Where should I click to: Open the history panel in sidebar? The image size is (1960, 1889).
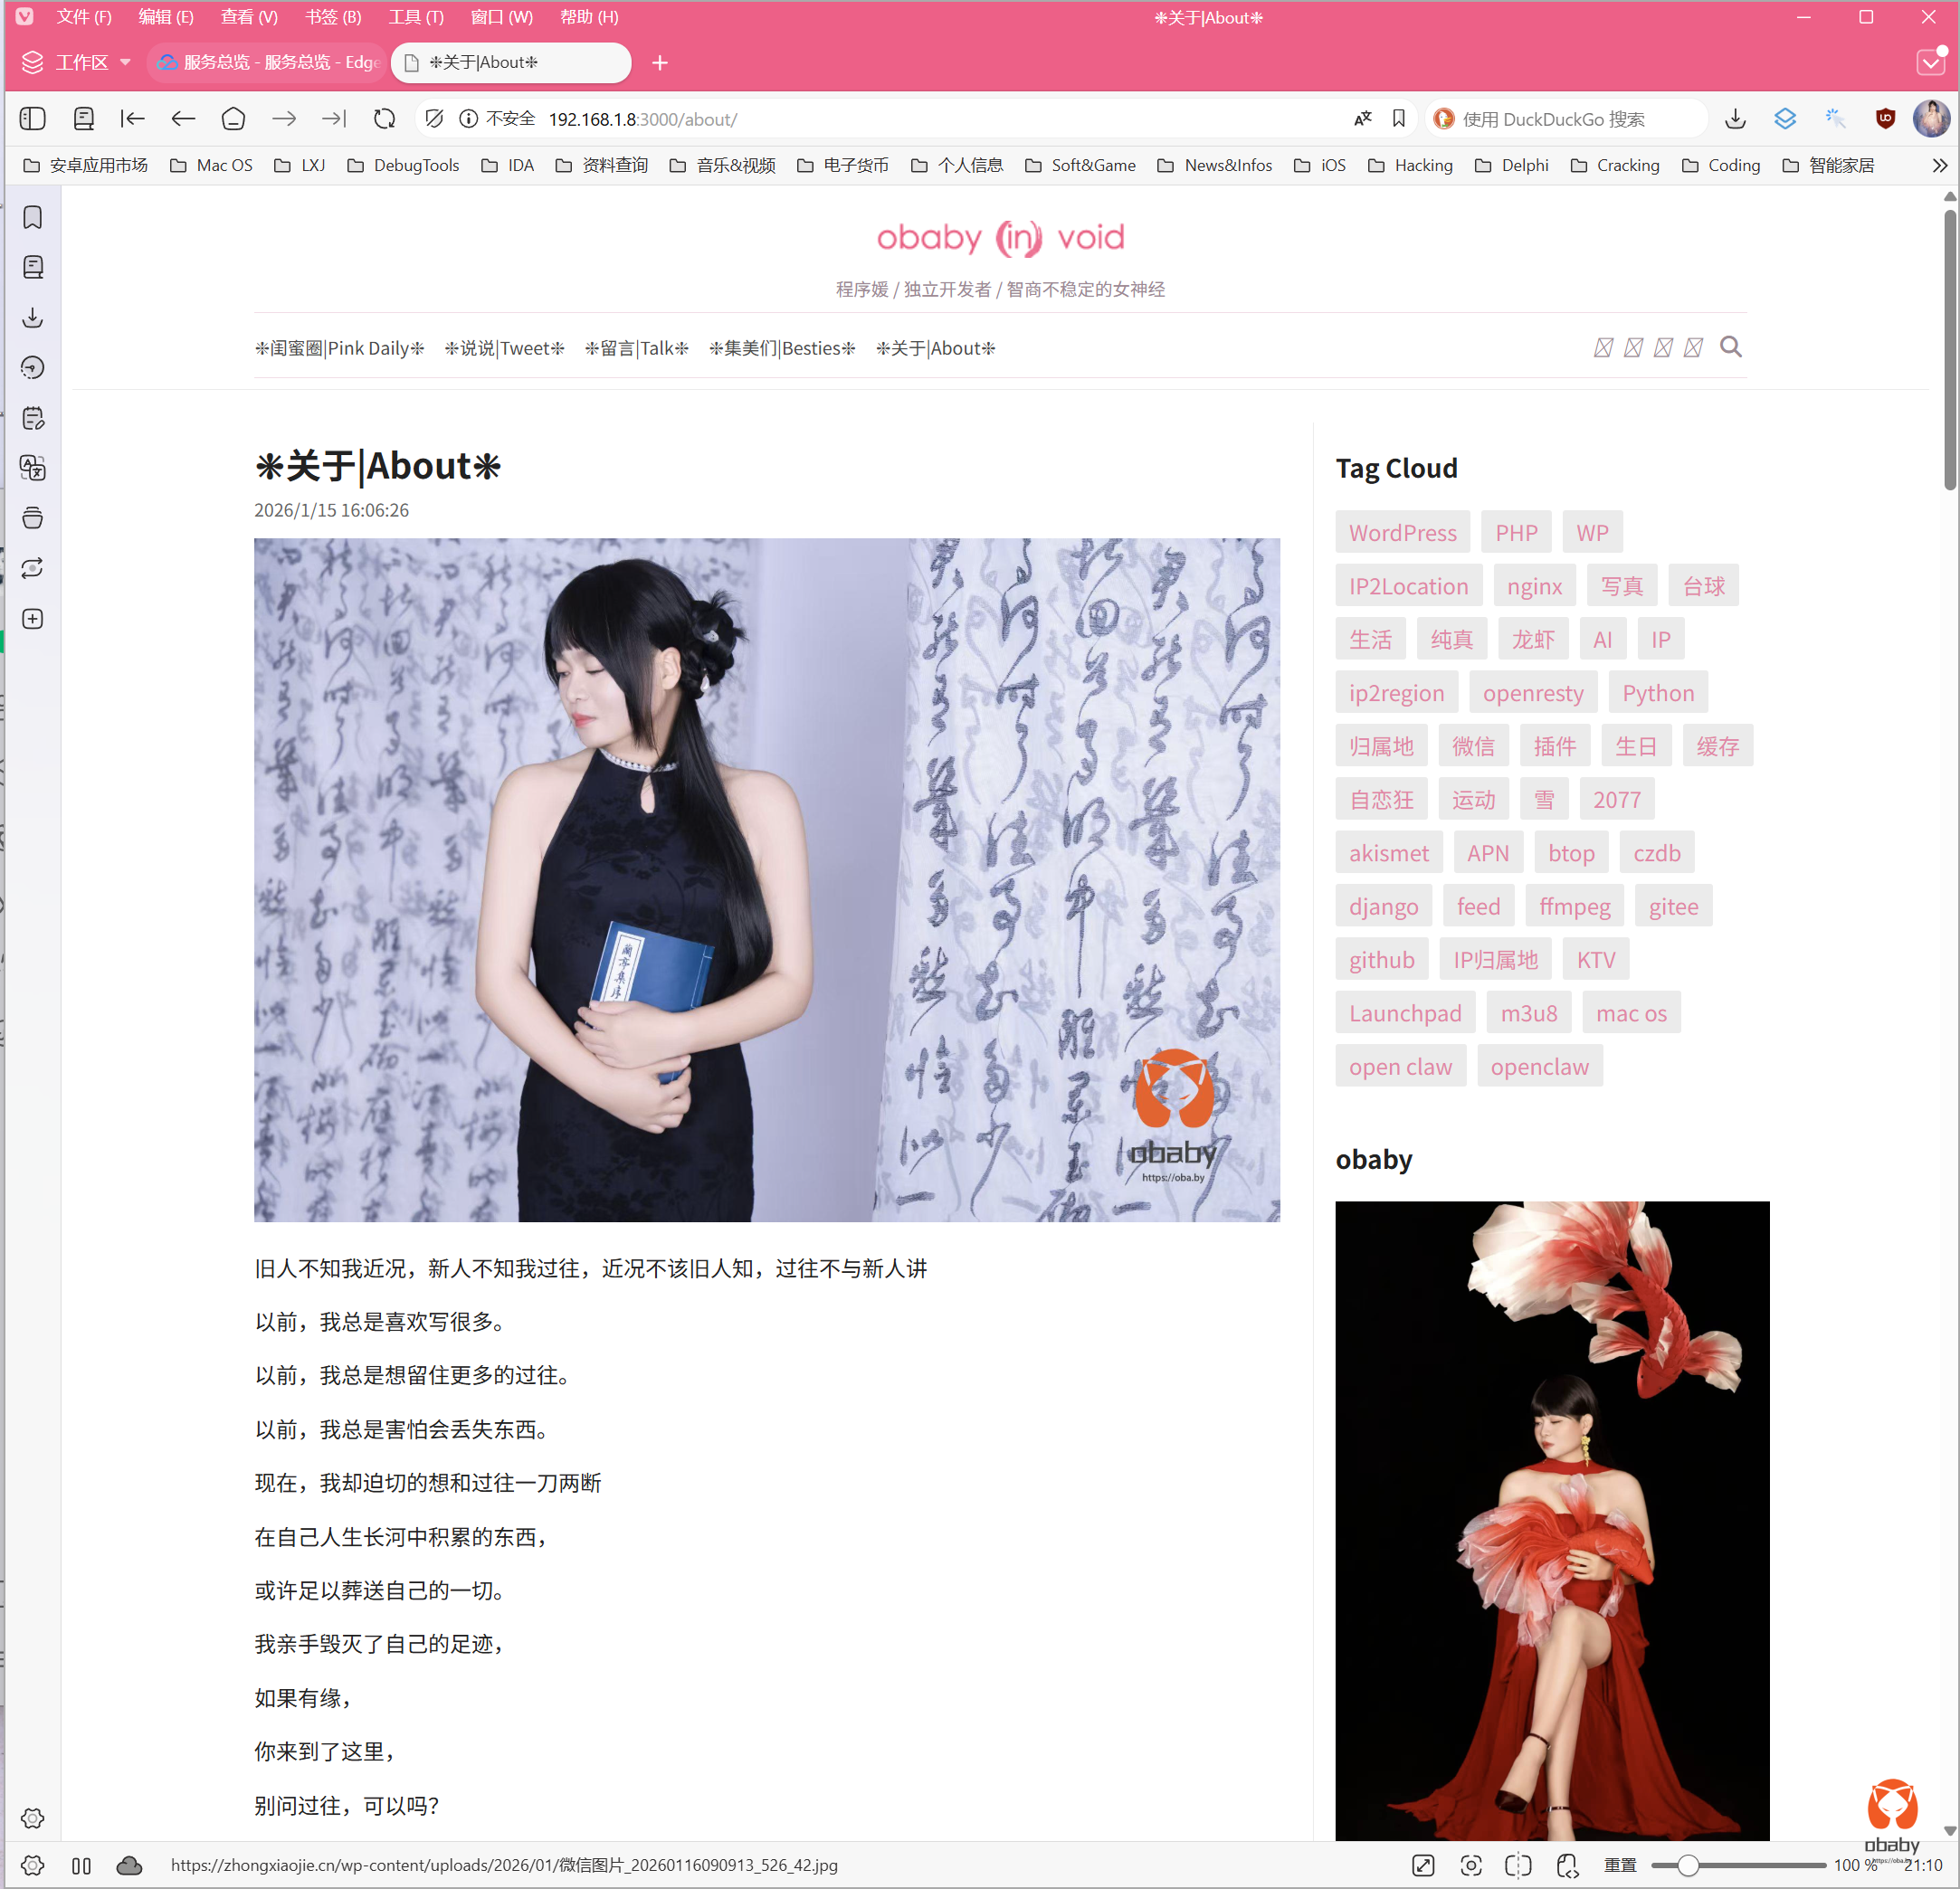click(x=33, y=368)
